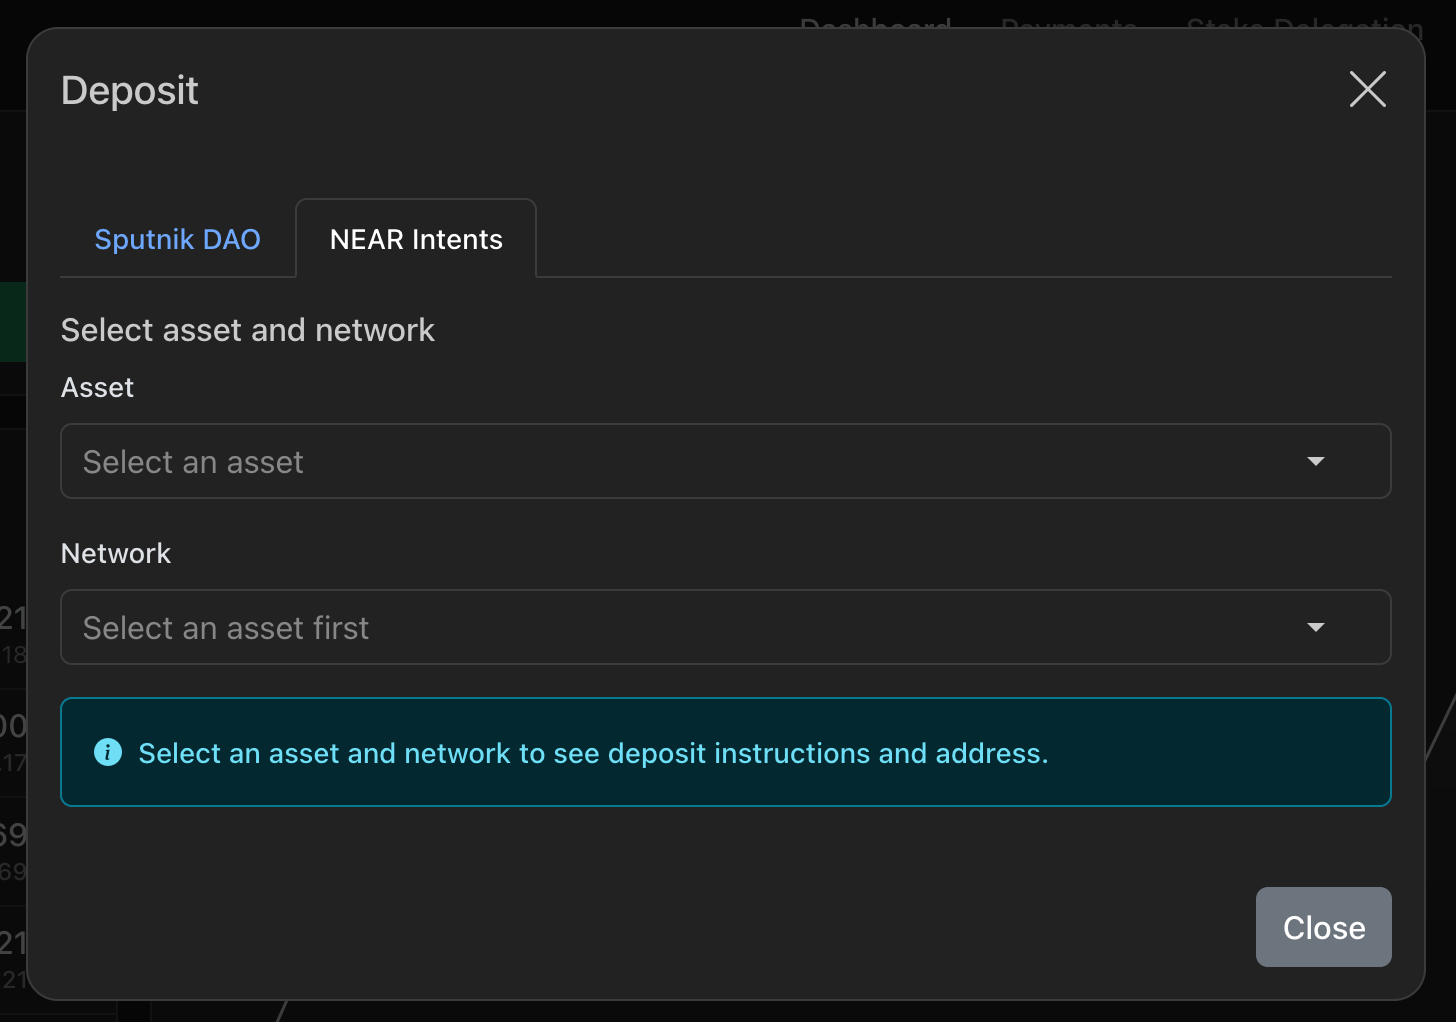The height and width of the screenshot is (1022, 1456).
Task: Click the Close button
Action: pos(1323,927)
